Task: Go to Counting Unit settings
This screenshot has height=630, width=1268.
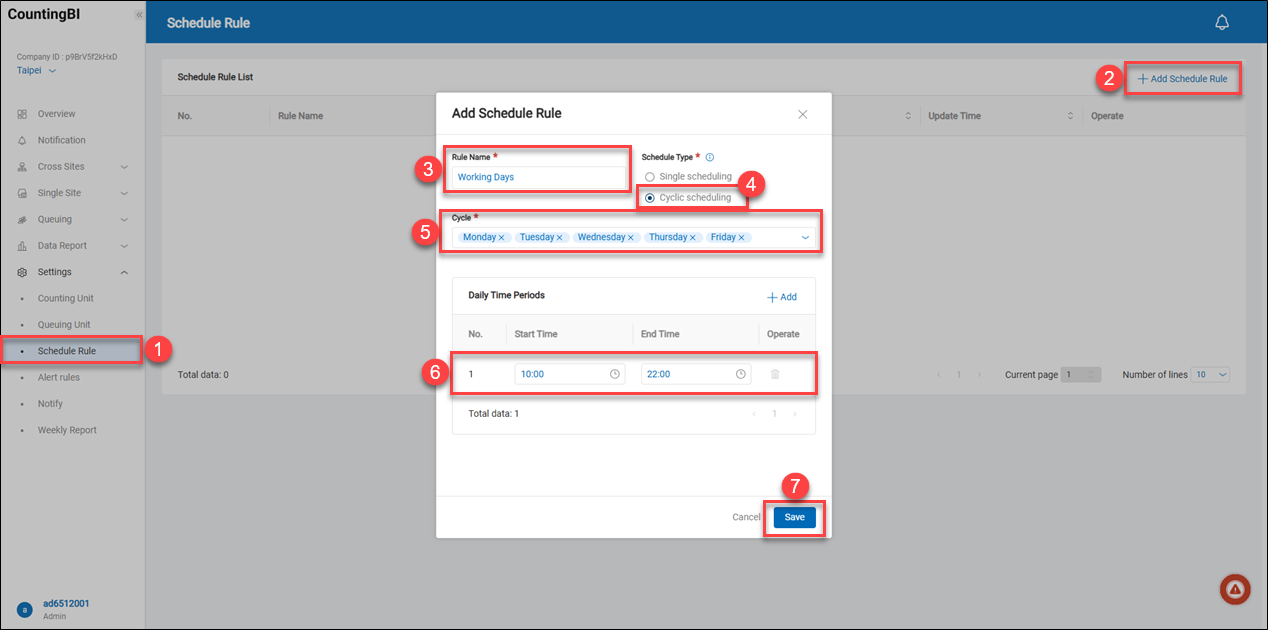Action: pos(65,298)
